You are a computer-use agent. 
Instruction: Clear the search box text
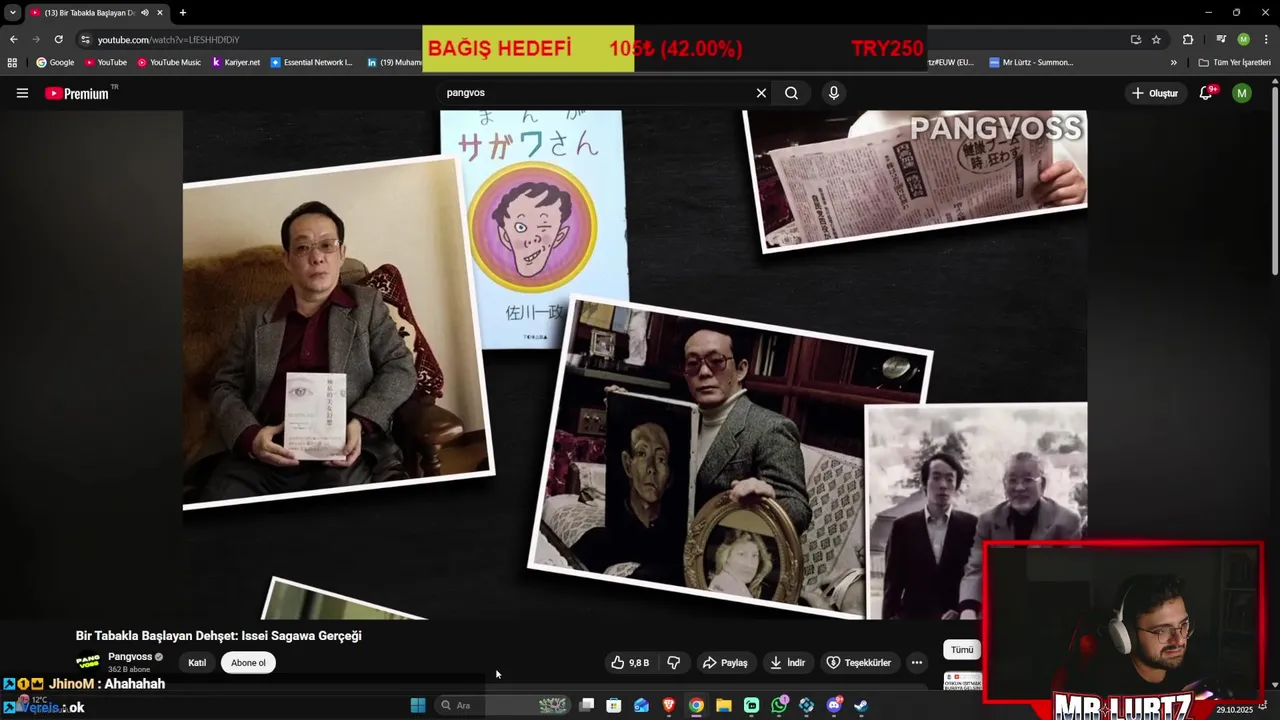[761, 93]
